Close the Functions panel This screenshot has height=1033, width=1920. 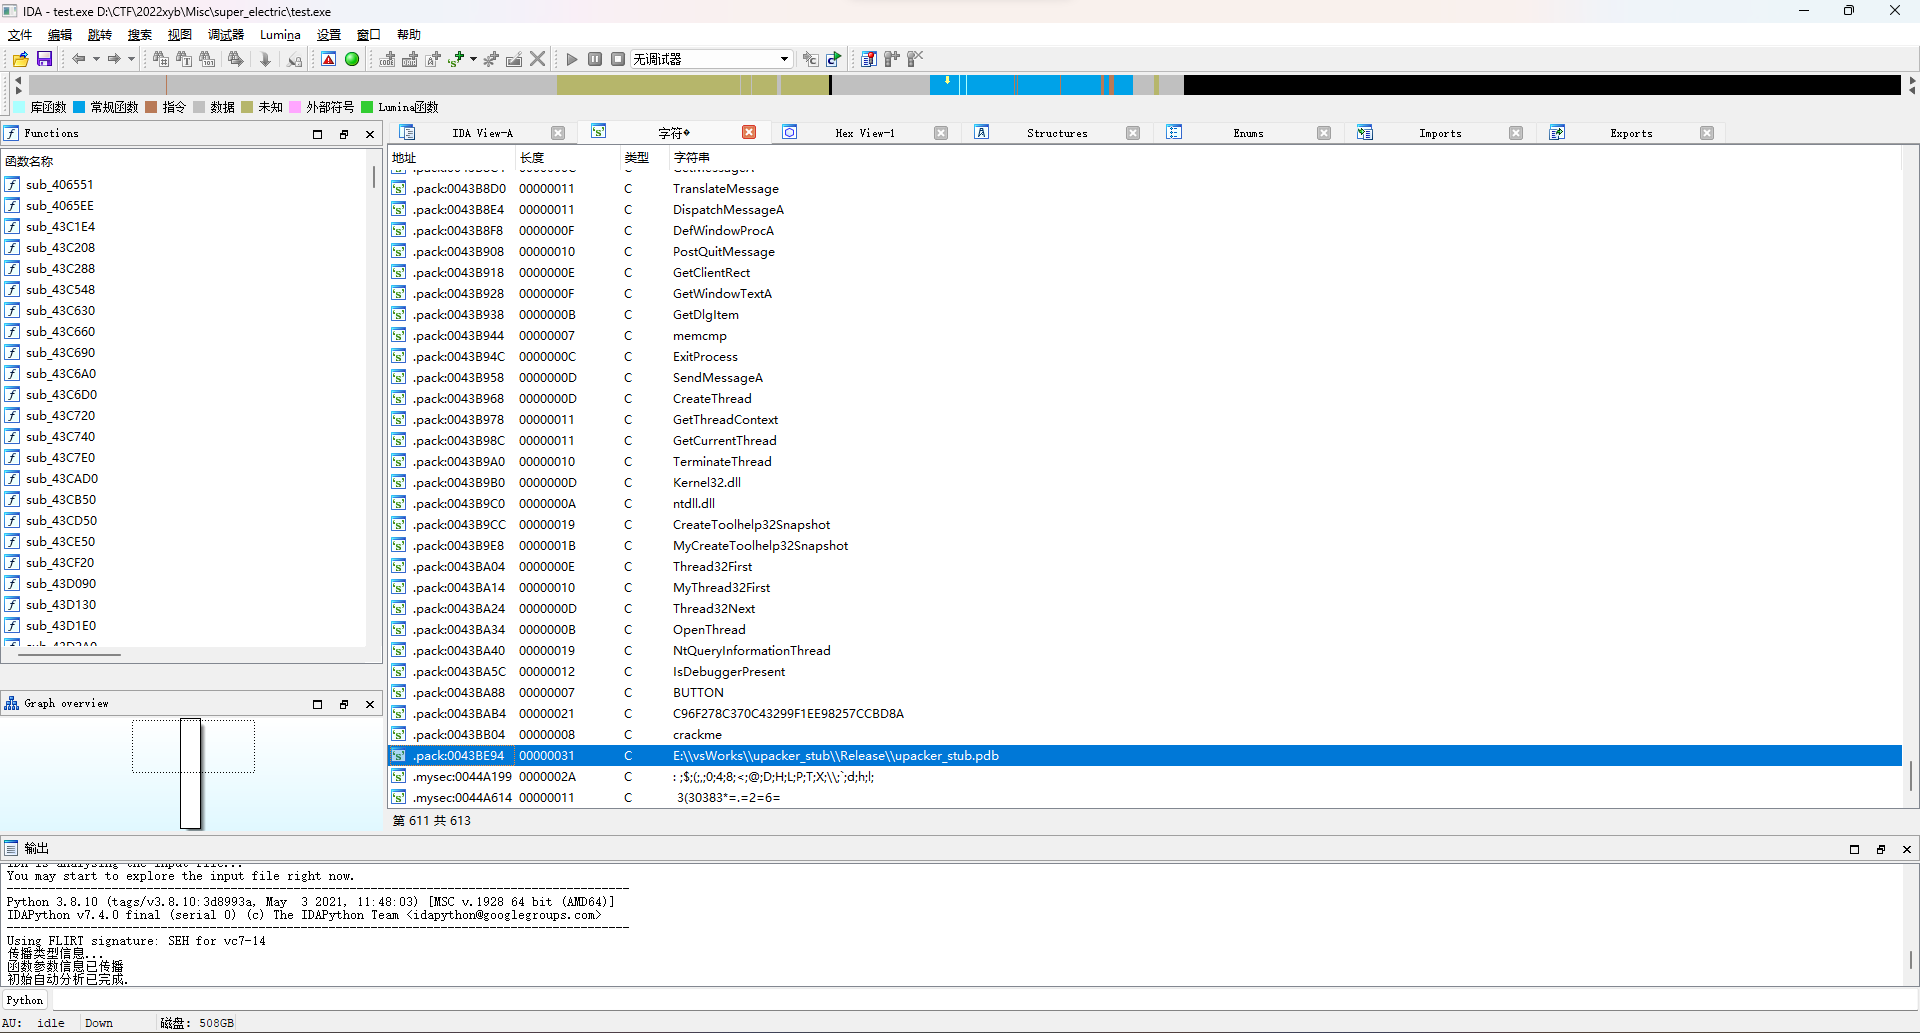(x=370, y=134)
